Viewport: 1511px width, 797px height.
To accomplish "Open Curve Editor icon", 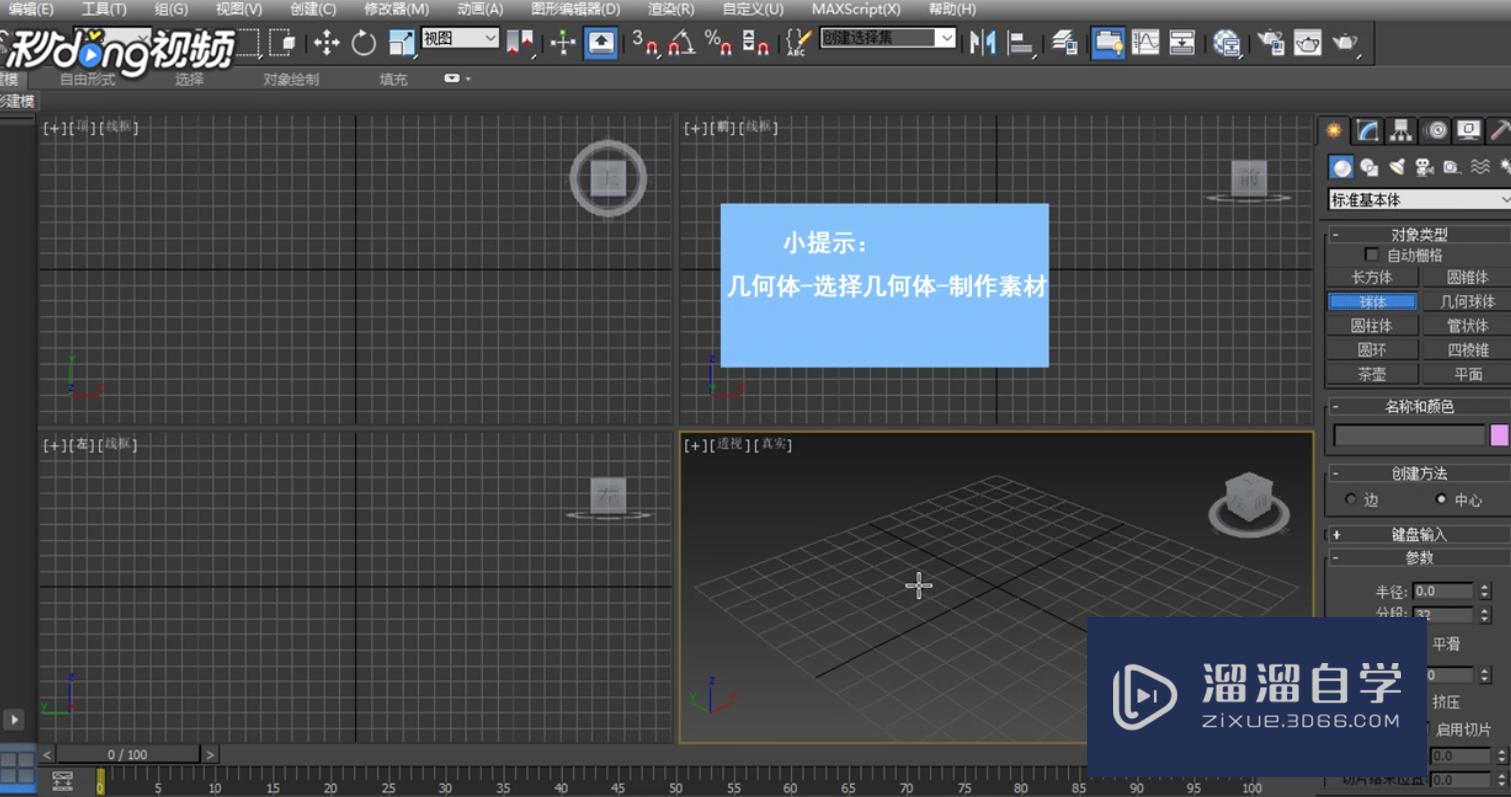I will tap(1146, 42).
